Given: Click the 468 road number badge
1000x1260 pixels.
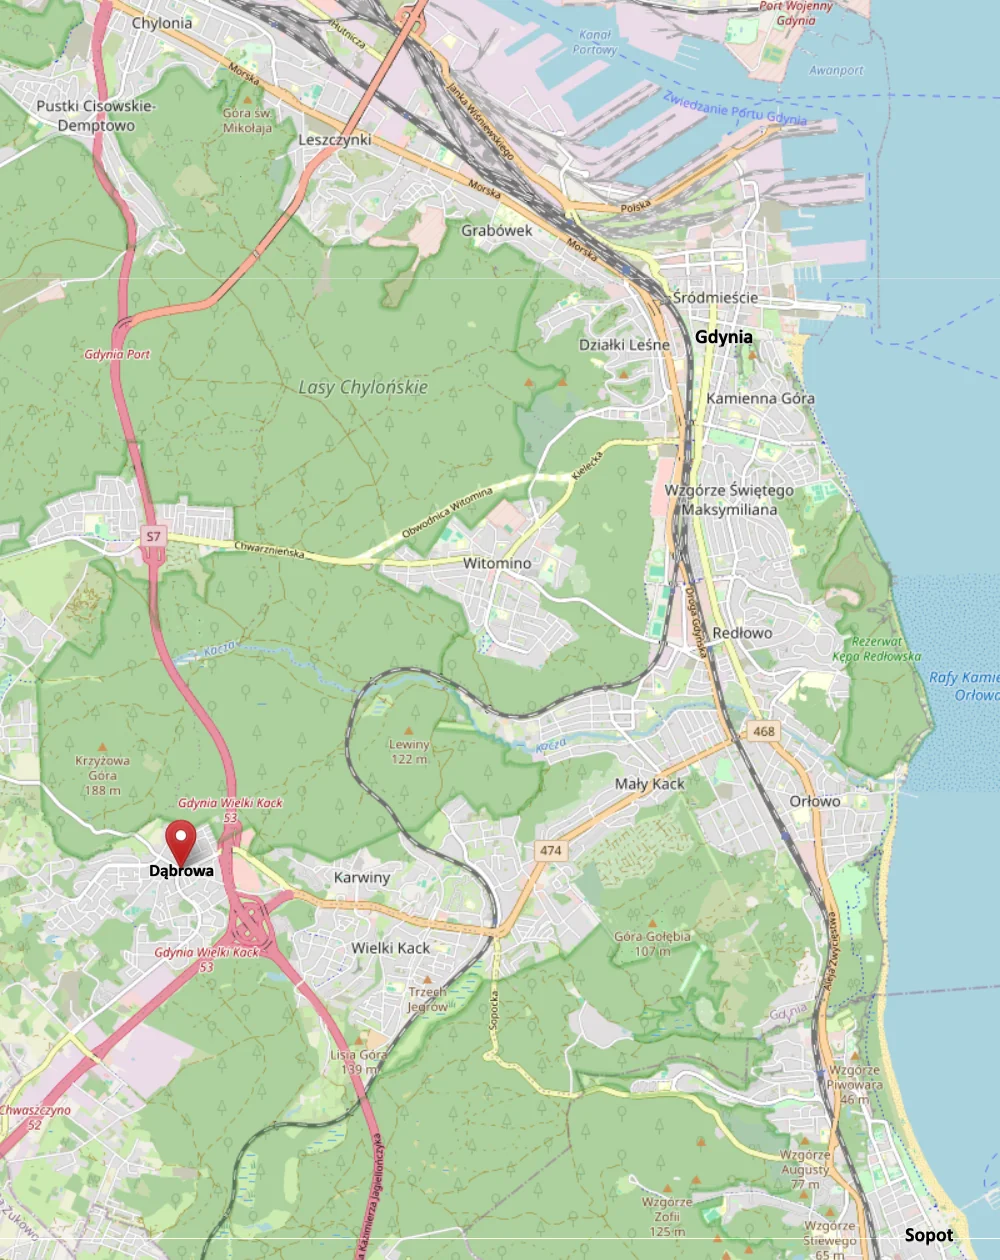Looking at the screenshot, I should pos(764,731).
